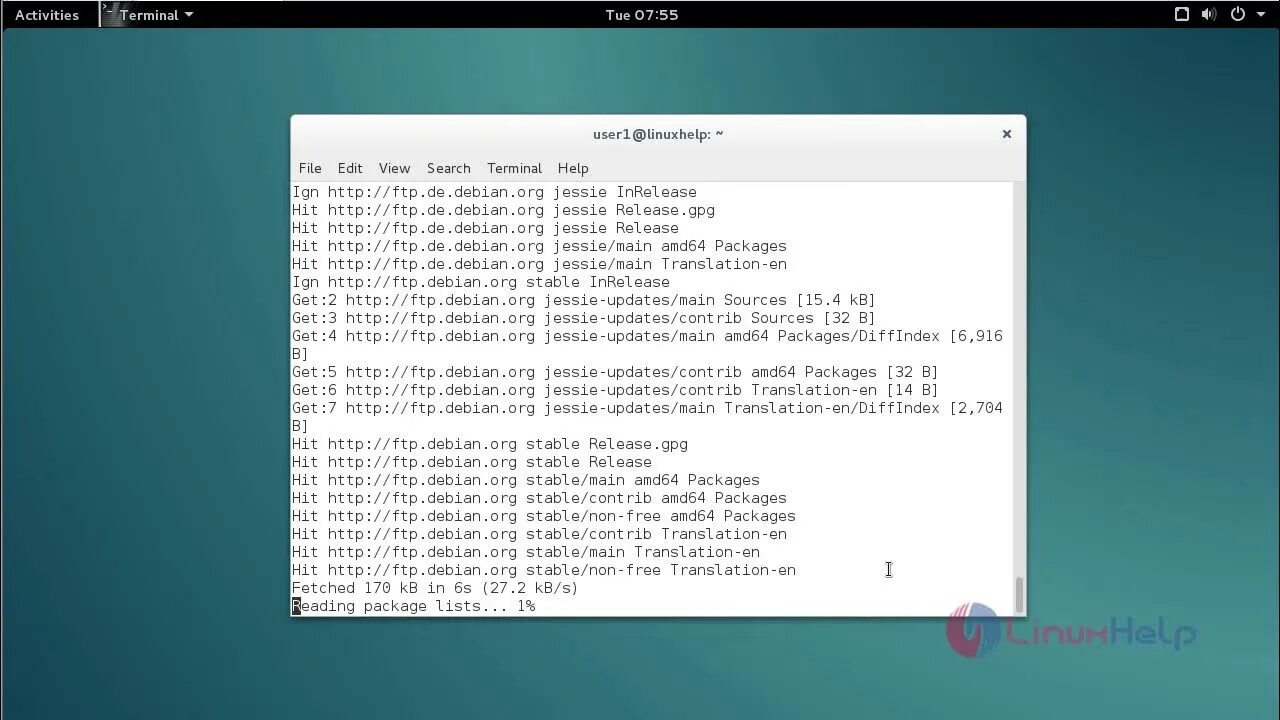The image size is (1280, 720).
Task: Click the terminal icon in top bar
Action: click(x=111, y=14)
